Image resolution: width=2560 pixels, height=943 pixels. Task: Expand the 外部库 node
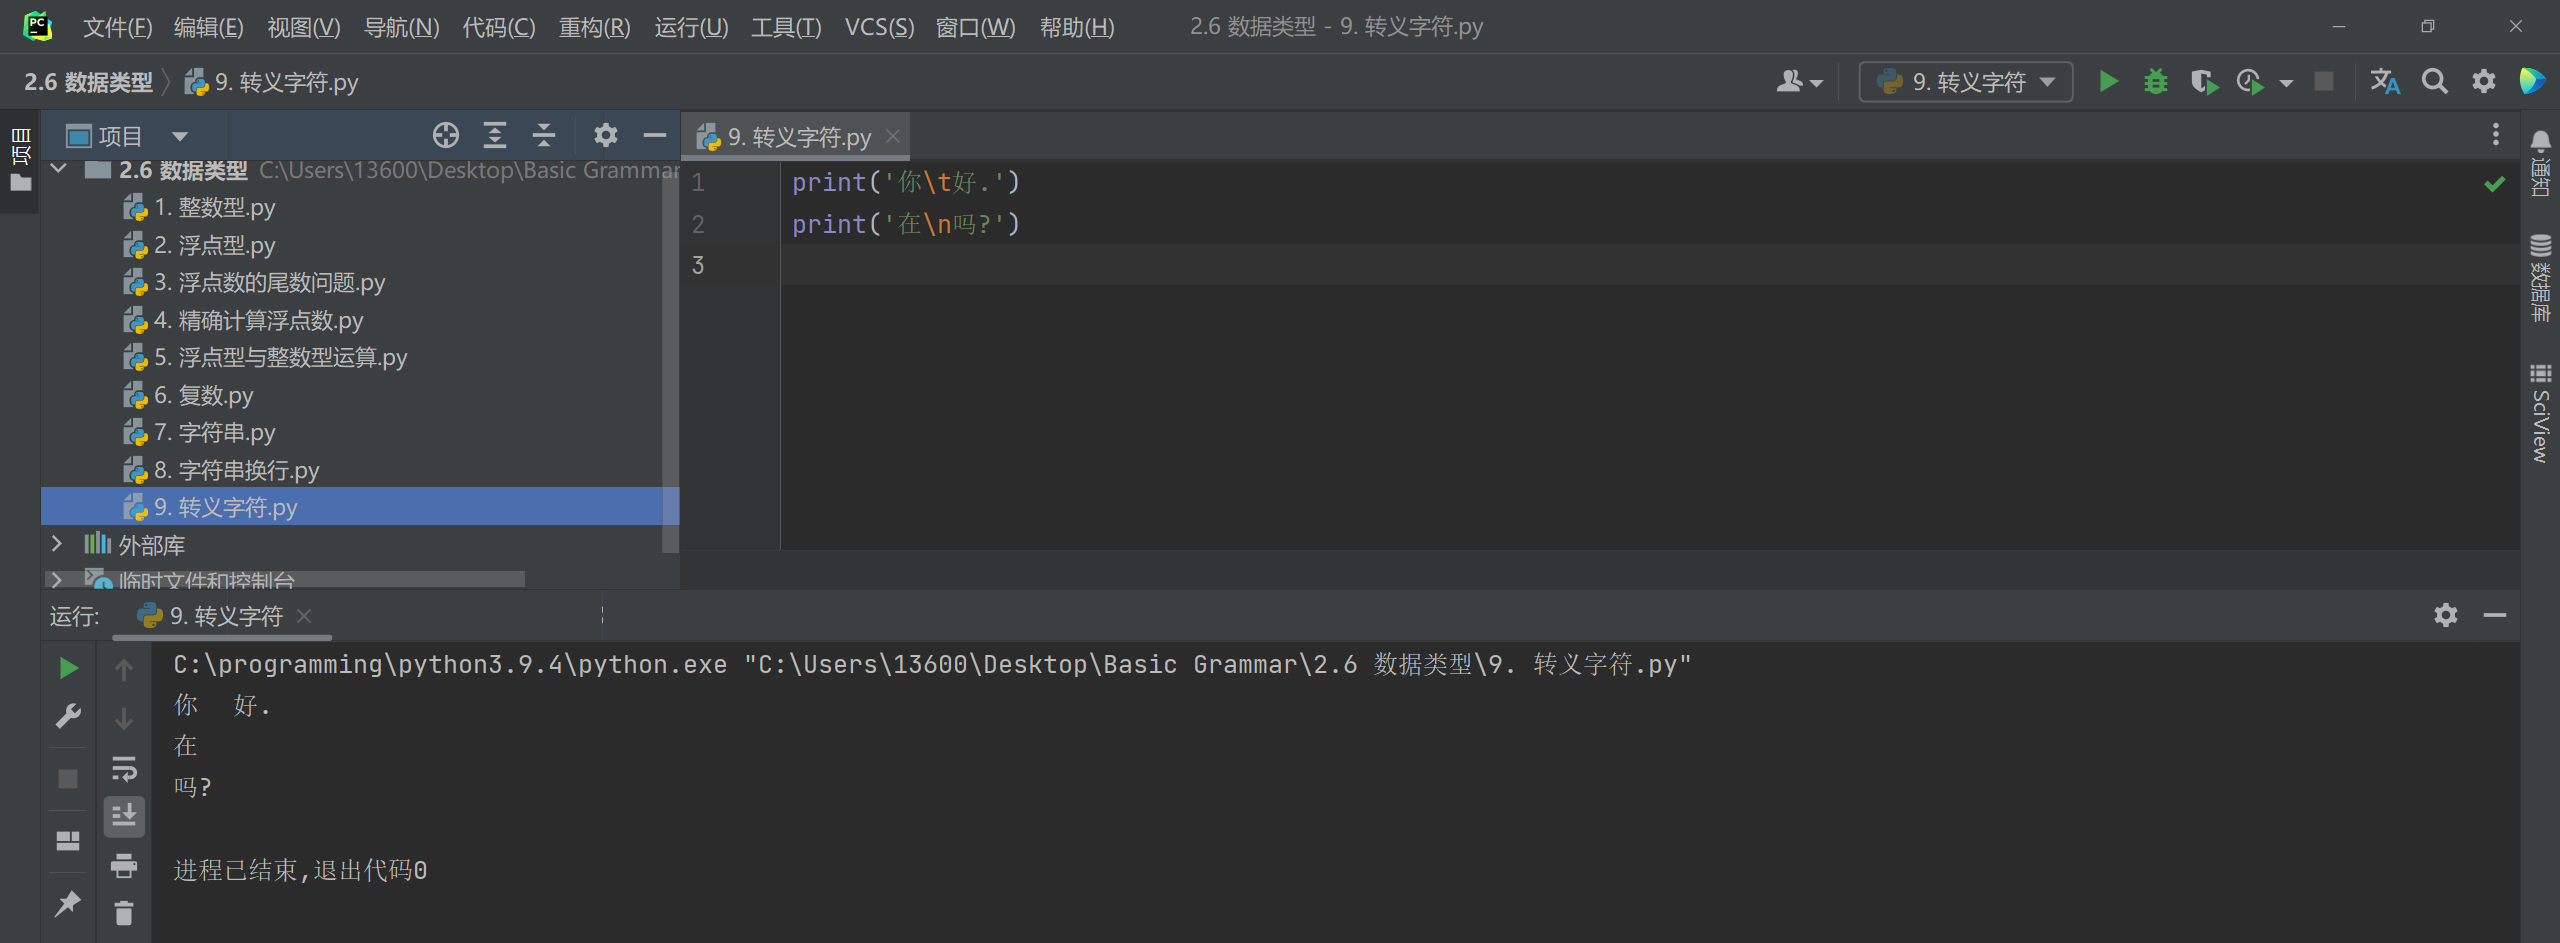tap(57, 544)
